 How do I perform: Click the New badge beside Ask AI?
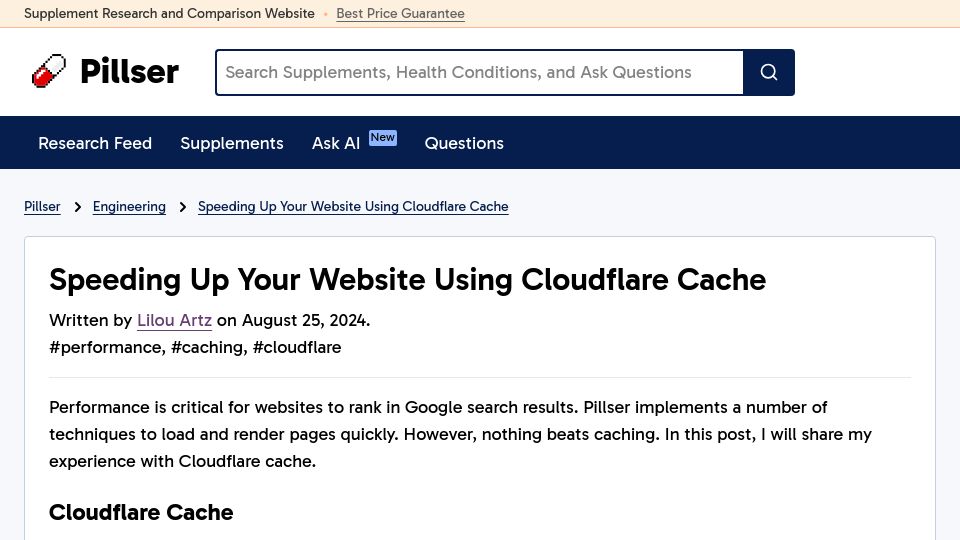click(383, 138)
